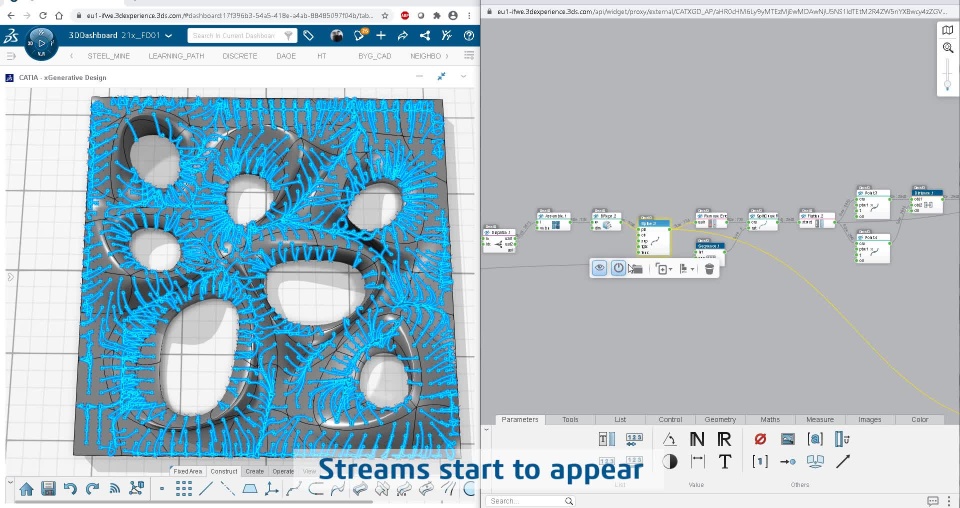Screen dimensions: 960x508
Task: Expand the xGenerative Design widget chevron menu
Action: pyautogui.click(x=463, y=77)
